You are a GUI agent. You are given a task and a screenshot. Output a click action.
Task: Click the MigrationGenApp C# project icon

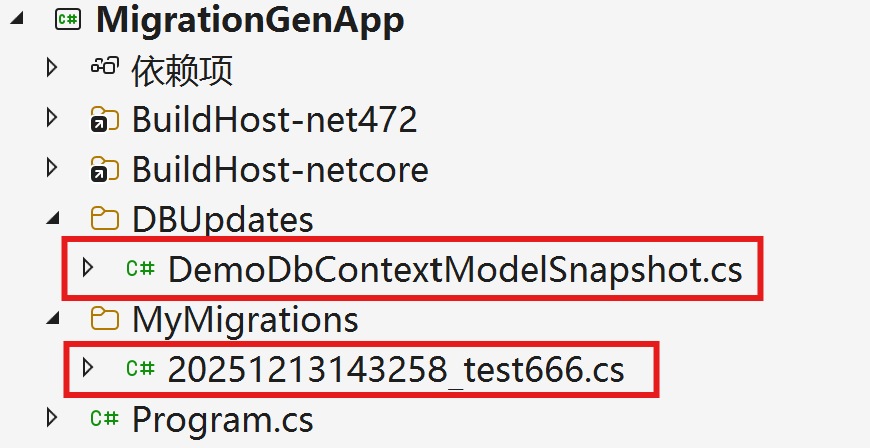68,21
